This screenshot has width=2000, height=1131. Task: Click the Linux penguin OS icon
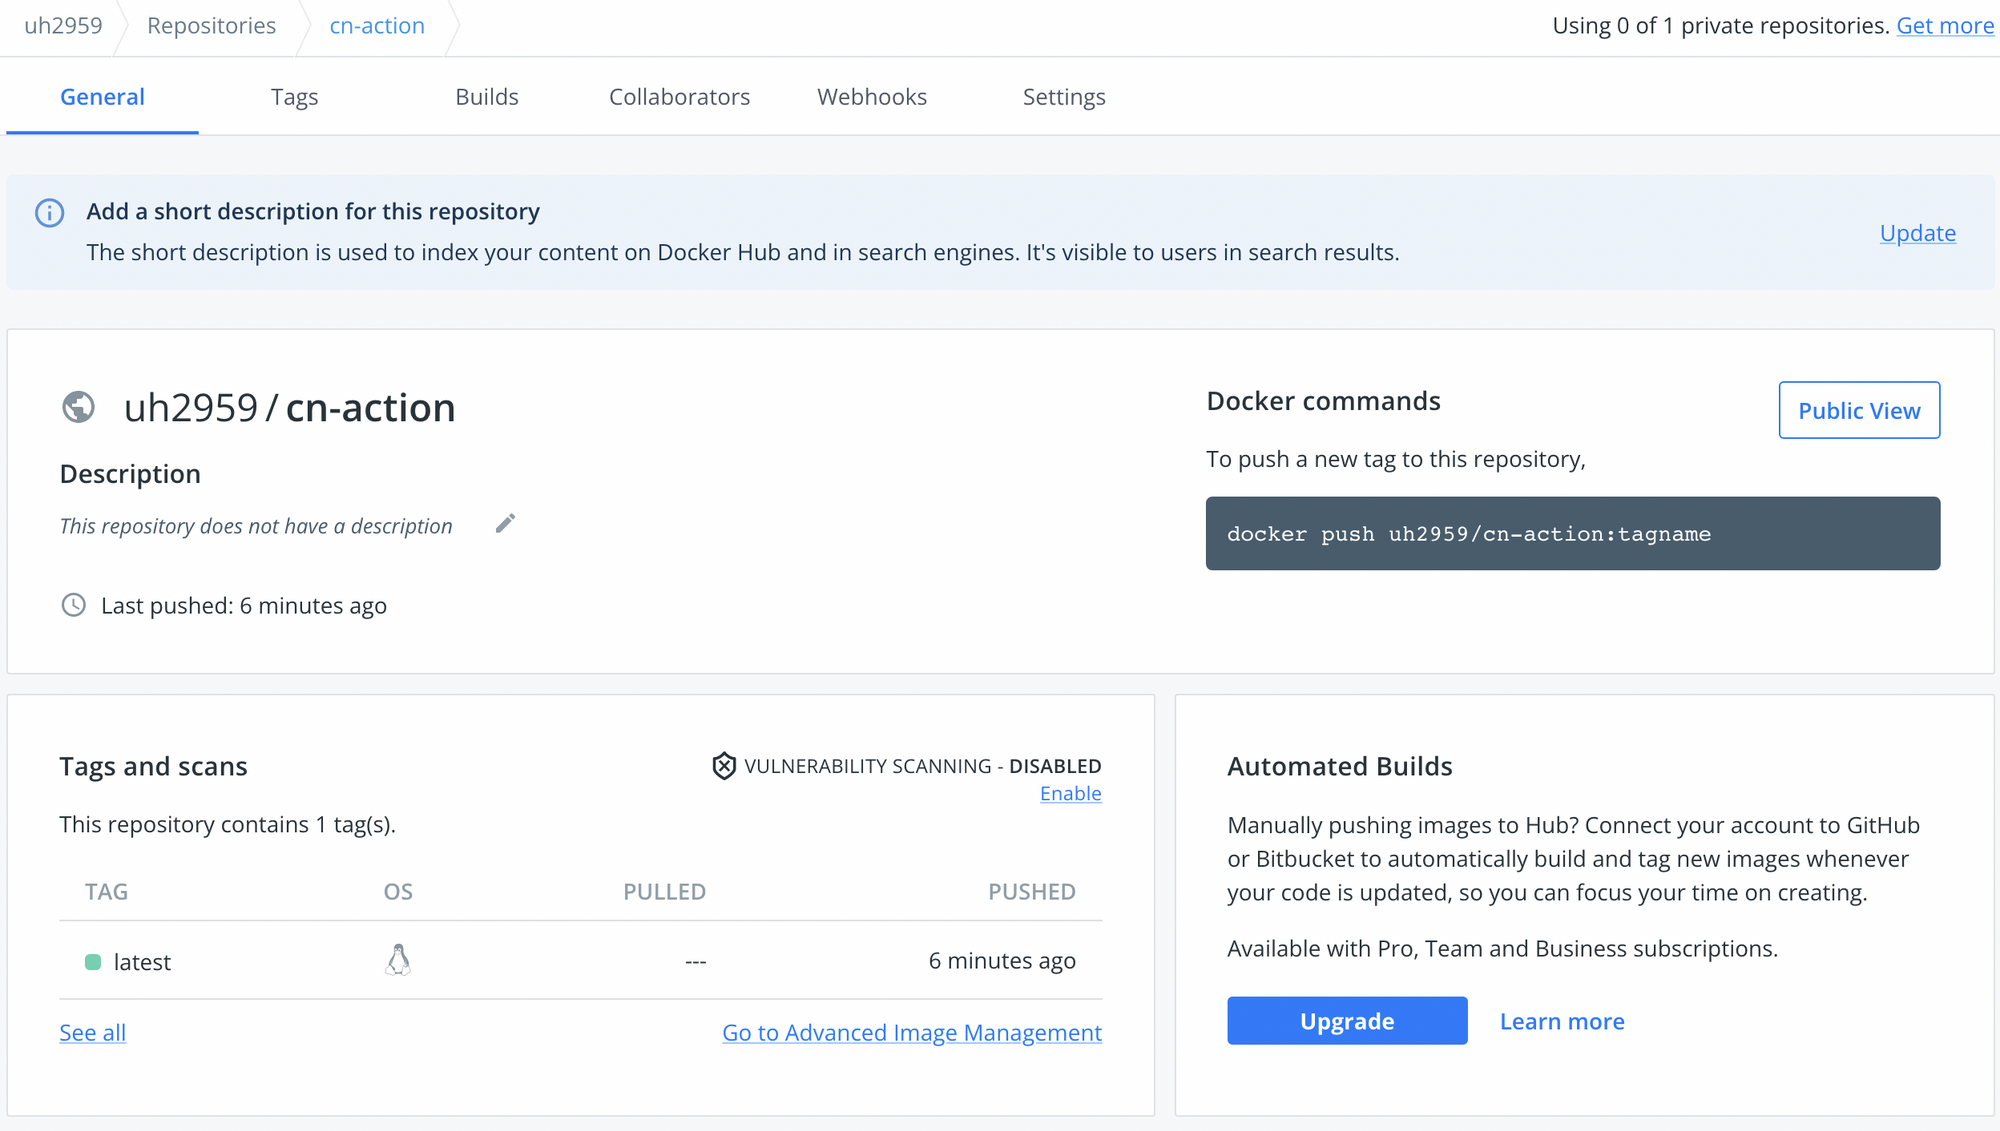pyautogui.click(x=398, y=960)
